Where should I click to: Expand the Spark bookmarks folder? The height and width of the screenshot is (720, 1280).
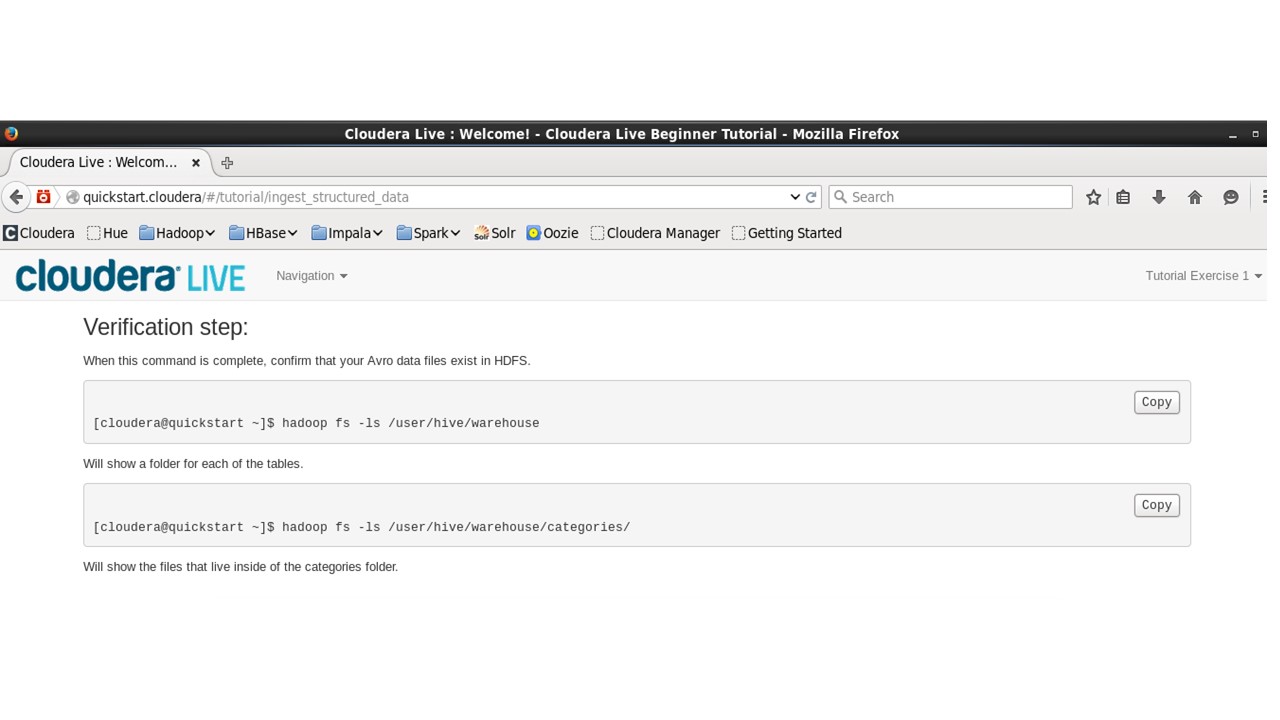point(428,233)
